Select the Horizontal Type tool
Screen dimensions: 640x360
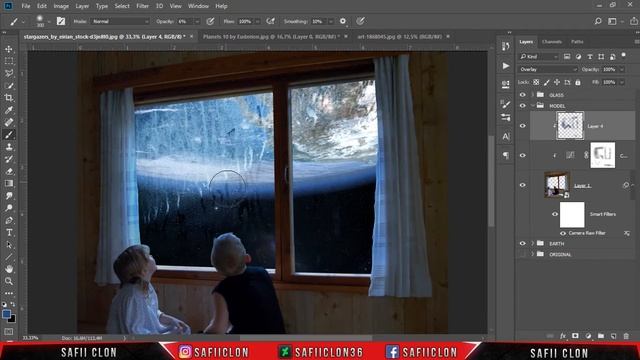coord(9,233)
